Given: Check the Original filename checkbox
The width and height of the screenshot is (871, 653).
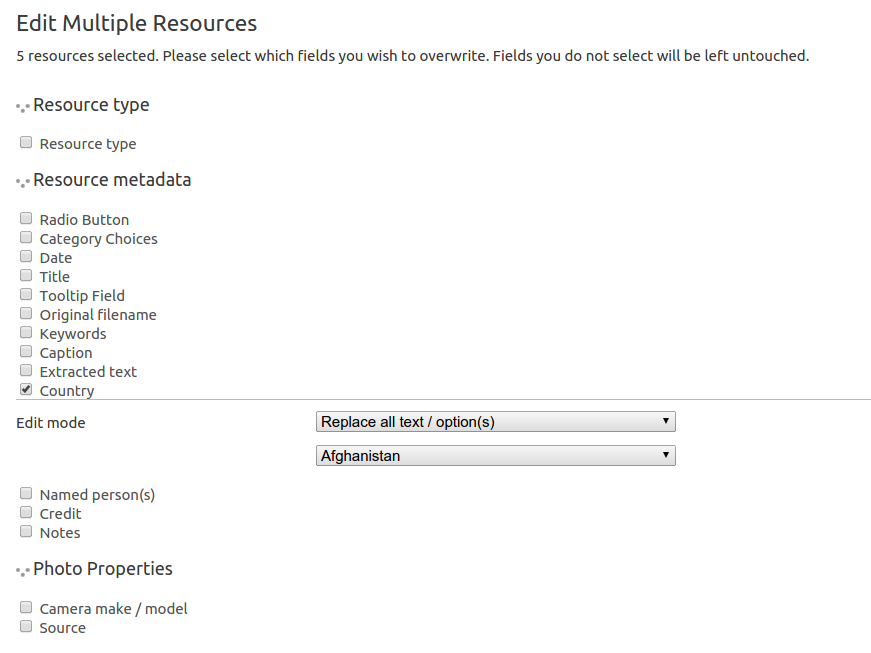Looking at the screenshot, I should coord(26,313).
